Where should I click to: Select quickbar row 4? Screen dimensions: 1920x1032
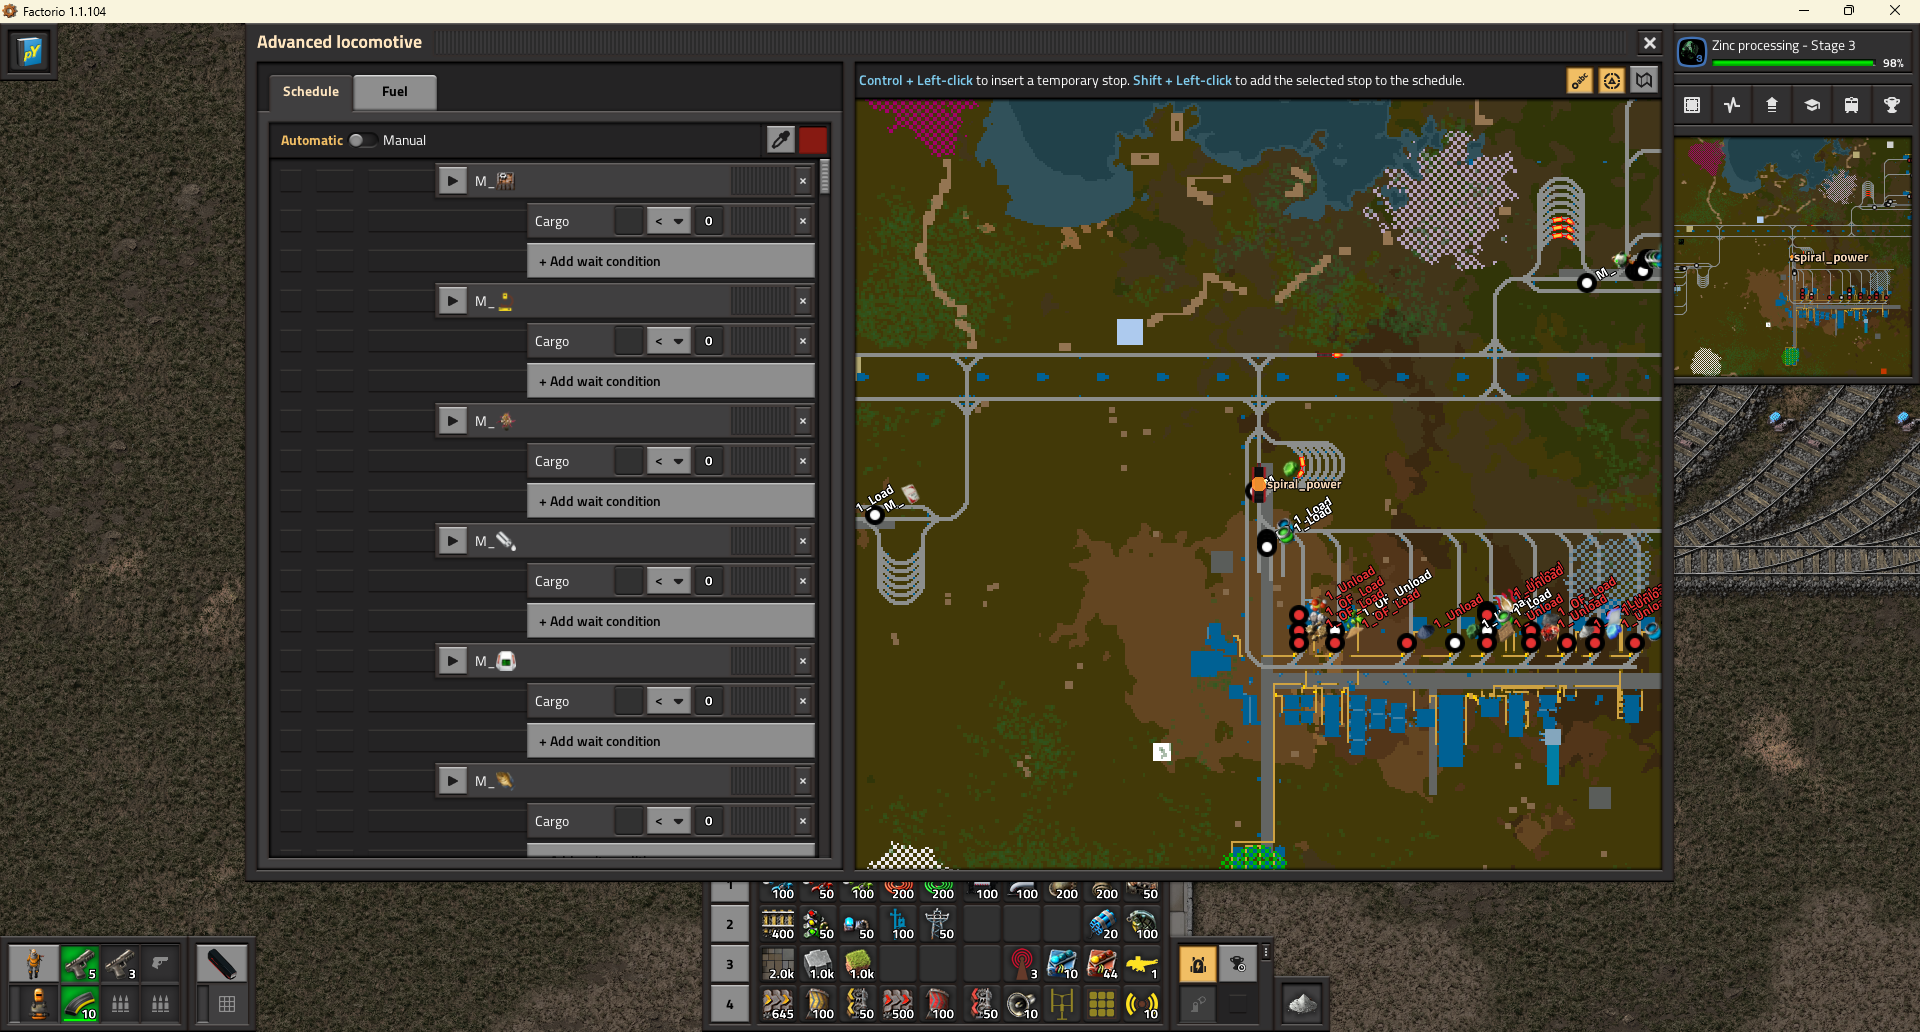[730, 1004]
